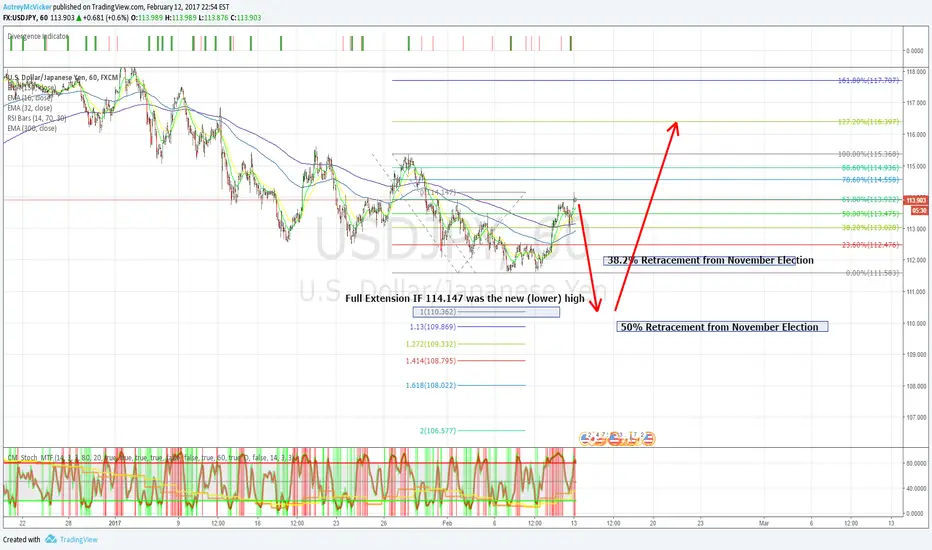The width and height of the screenshot is (932, 550).
Task: Click the 2017 label on the time axis
Action: point(115,523)
